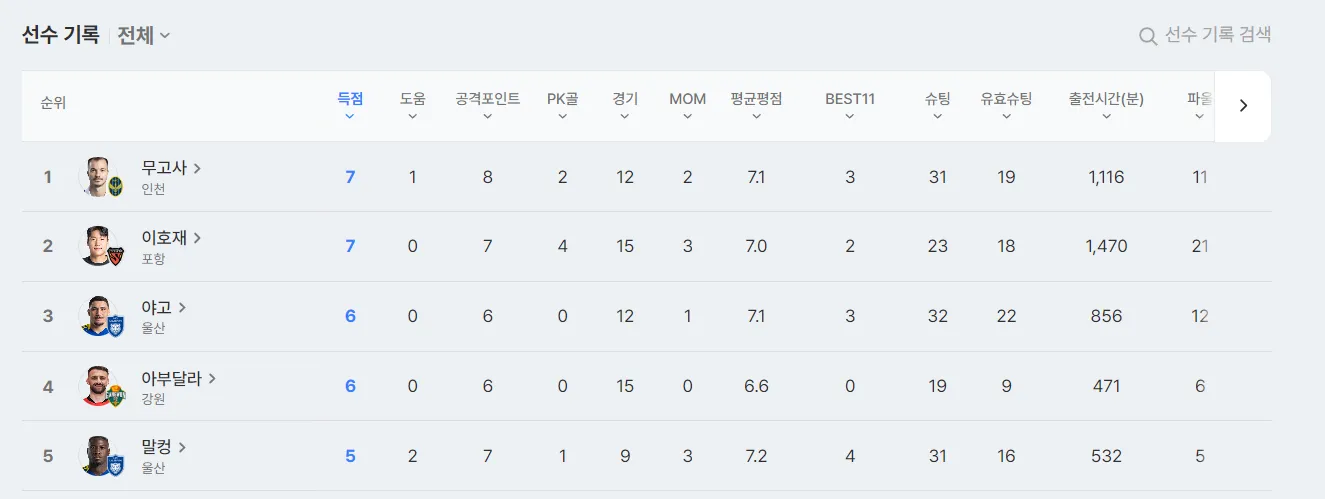
Task: Click 야고 player avatar
Action: (x=98, y=316)
